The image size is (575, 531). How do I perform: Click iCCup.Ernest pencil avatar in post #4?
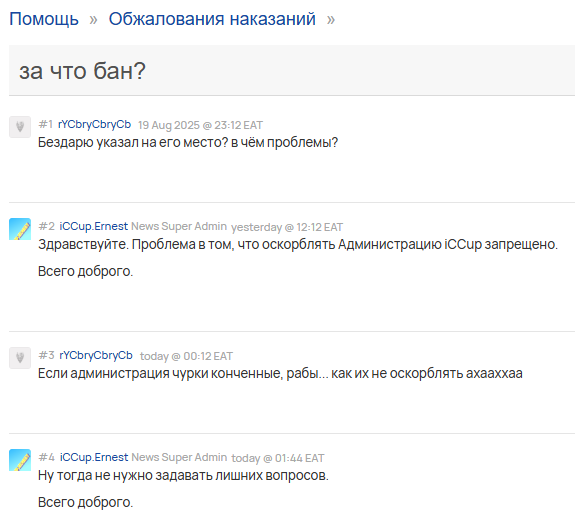coord(20,460)
